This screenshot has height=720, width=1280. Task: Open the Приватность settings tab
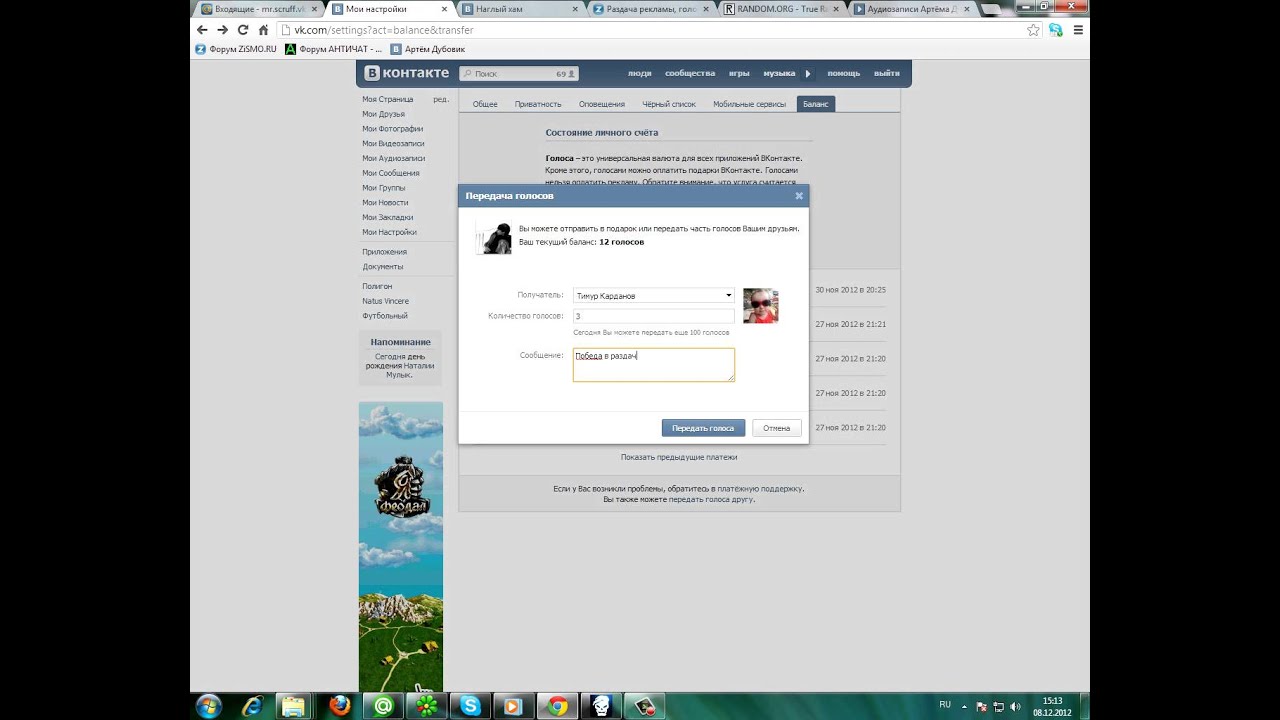538,104
